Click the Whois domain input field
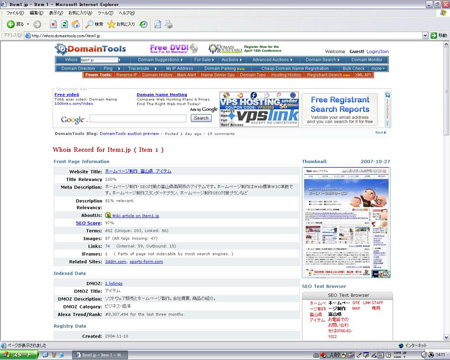The width and height of the screenshot is (450, 360). pyautogui.click(x=99, y=60)
